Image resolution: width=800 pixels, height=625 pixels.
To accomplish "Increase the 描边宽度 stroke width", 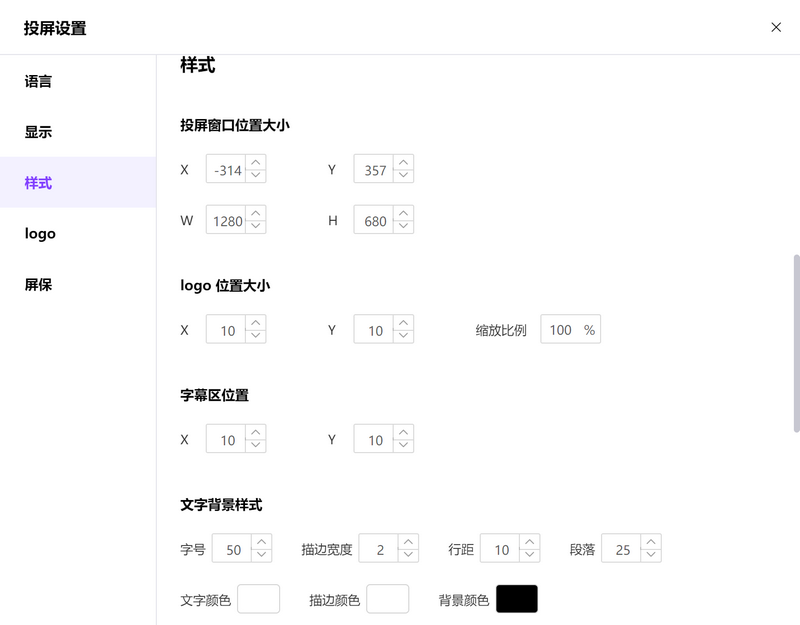I will click(x=408, y=542).
